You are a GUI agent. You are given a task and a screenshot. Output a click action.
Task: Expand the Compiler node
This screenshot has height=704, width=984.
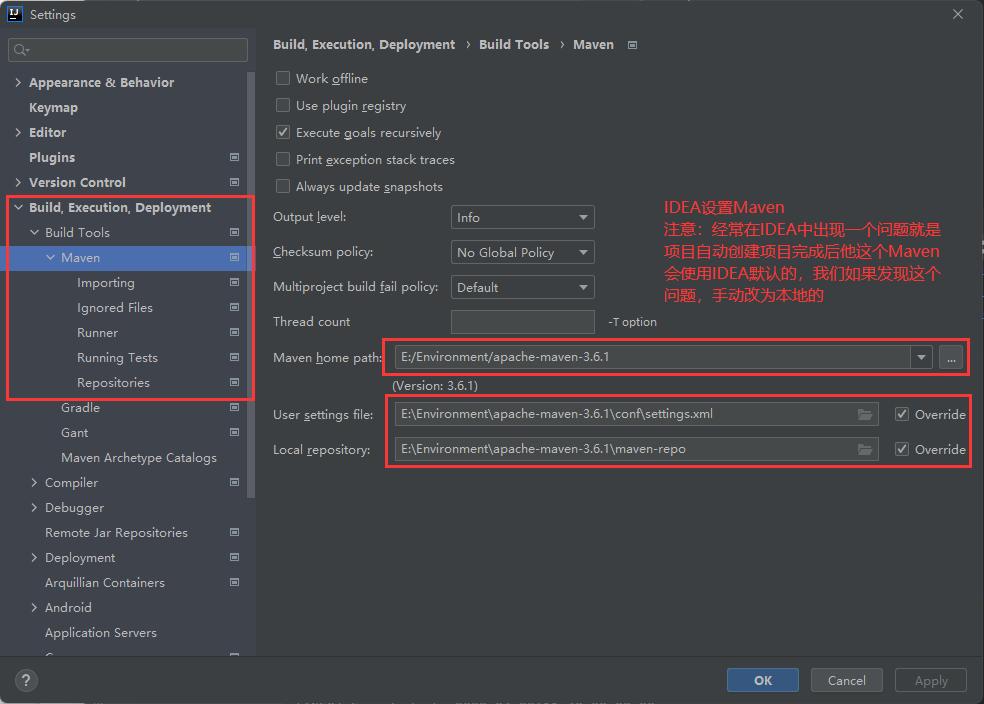click(x=35, y=483)
